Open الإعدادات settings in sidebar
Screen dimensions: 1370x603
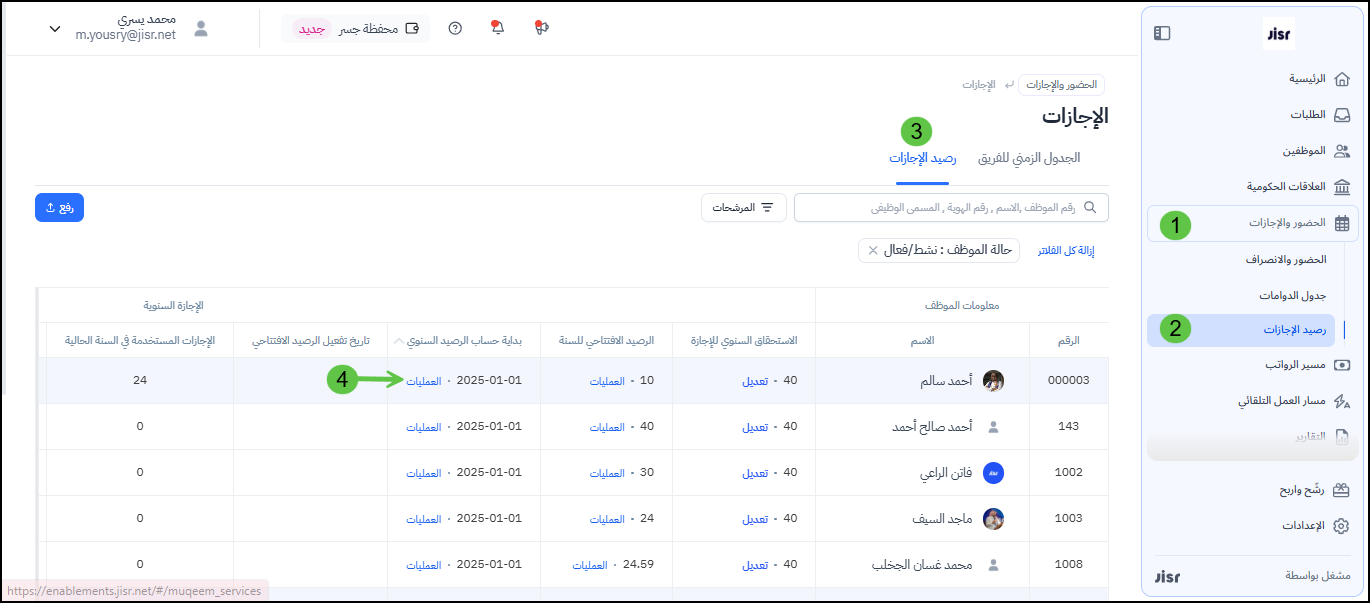pyautogui.click(x=1307, y=526)
